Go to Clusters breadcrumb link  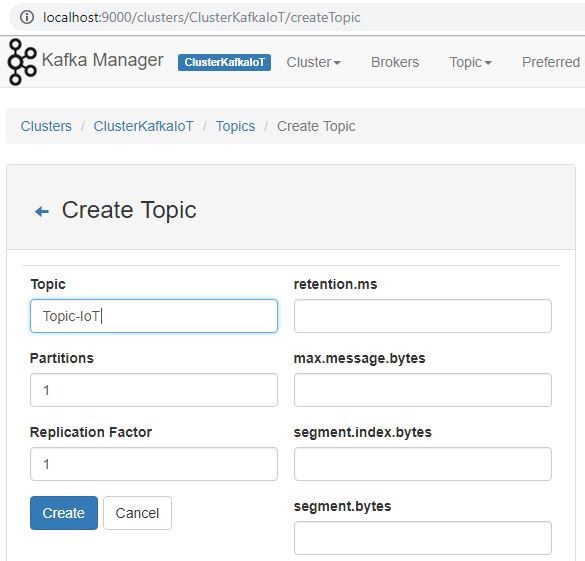click(x=46, y=126)
